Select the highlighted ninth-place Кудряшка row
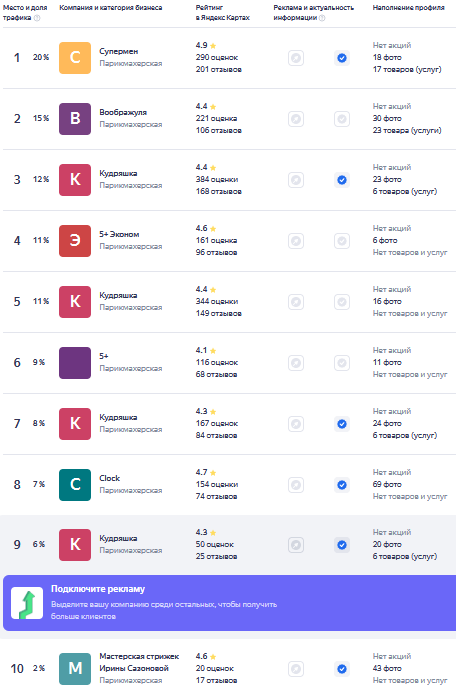 228,545
